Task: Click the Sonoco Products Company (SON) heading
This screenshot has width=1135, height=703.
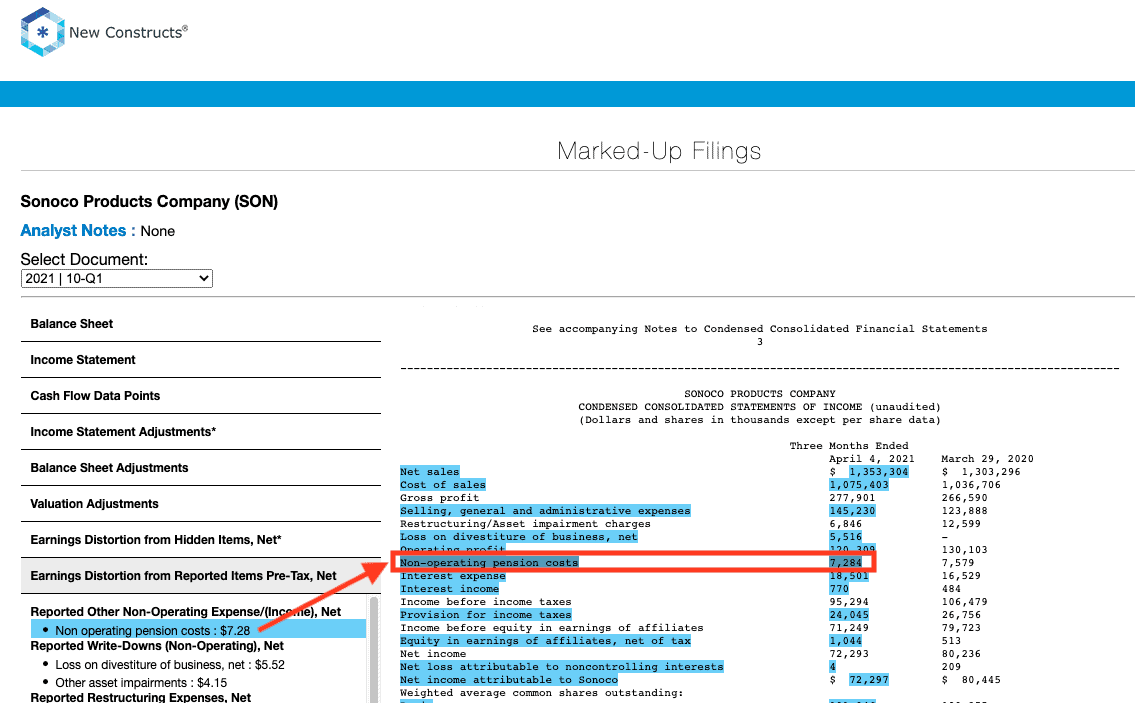Action: click(149, 201)
